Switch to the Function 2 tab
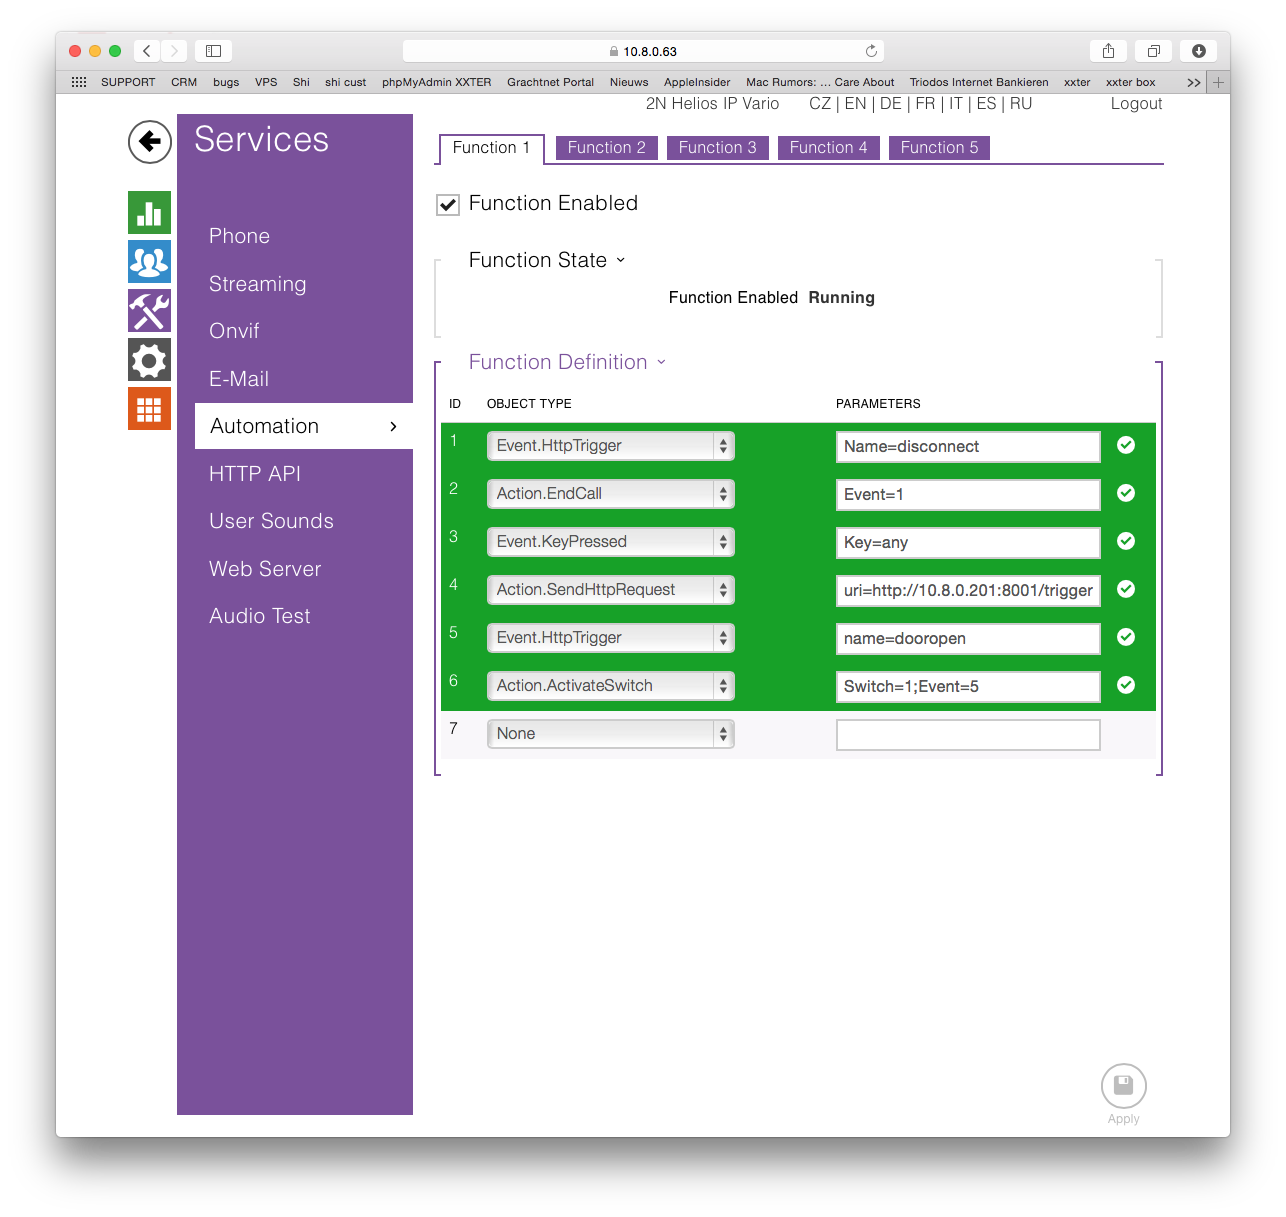 pyautogui.click(x=606, y=148)
